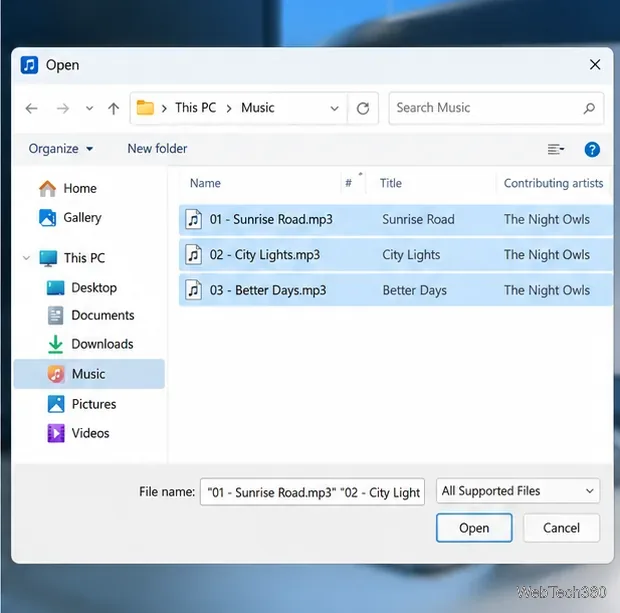Select Music in address breadcrumb
The height and width of the screenshot is (613, 620).
257,108
